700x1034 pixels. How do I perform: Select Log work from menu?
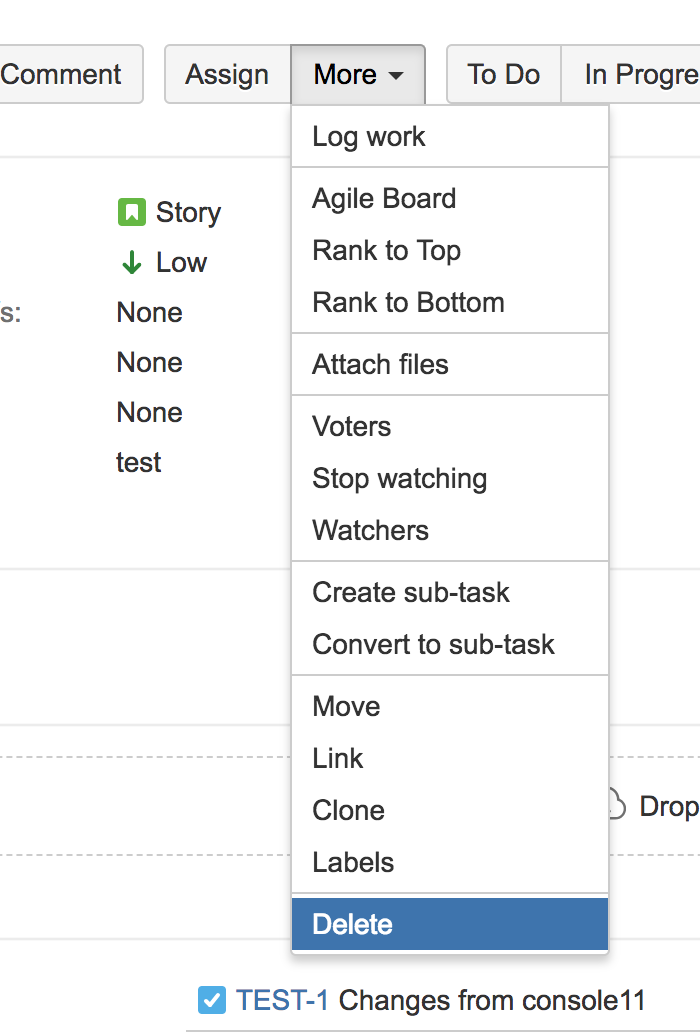tap(369, 137)
